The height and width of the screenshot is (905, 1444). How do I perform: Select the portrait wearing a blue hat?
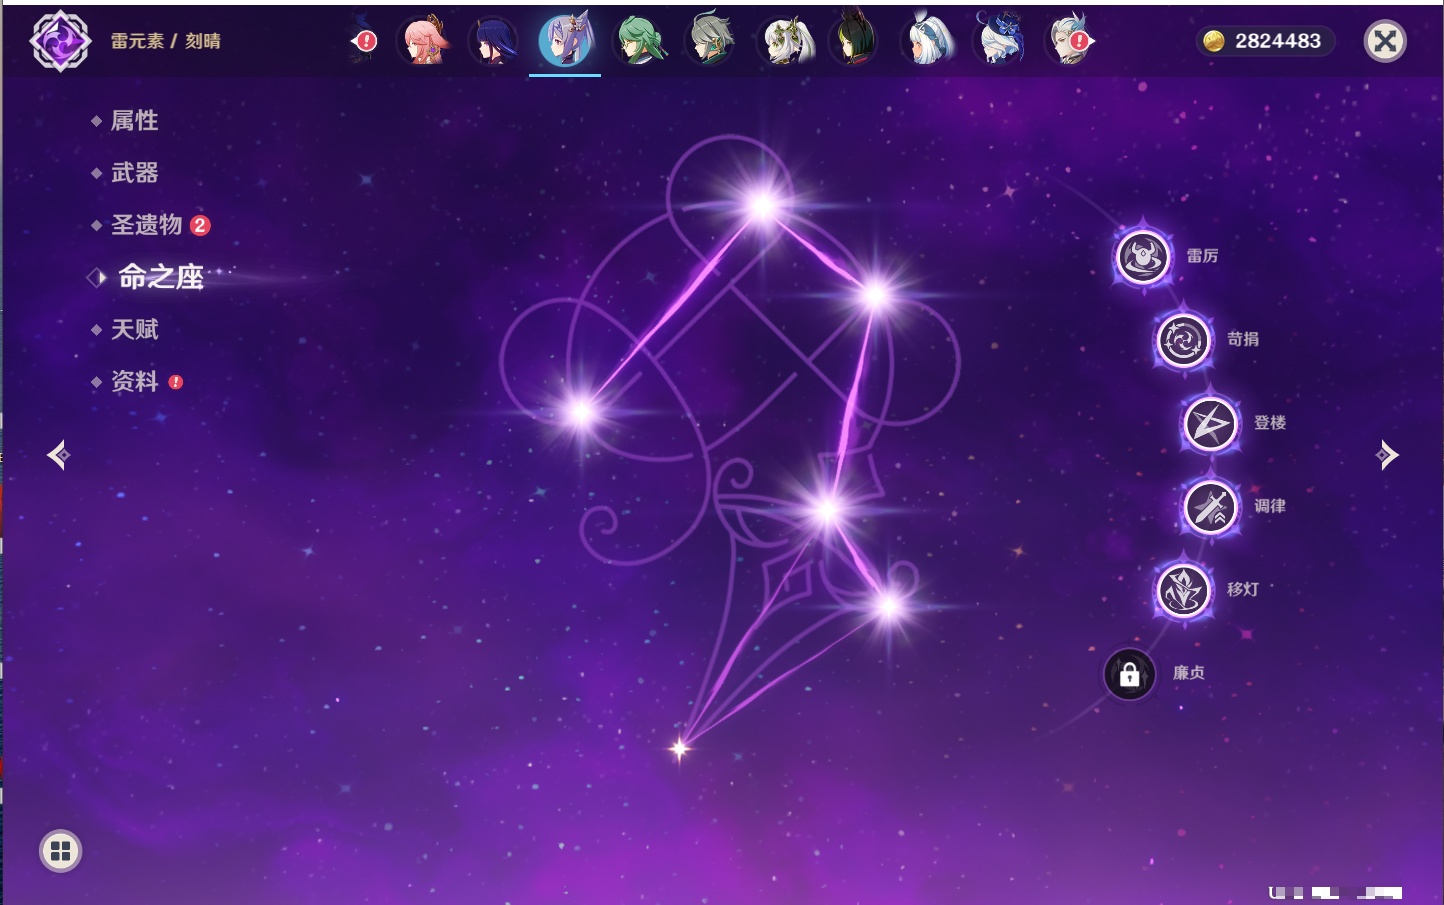point(1000,40)
